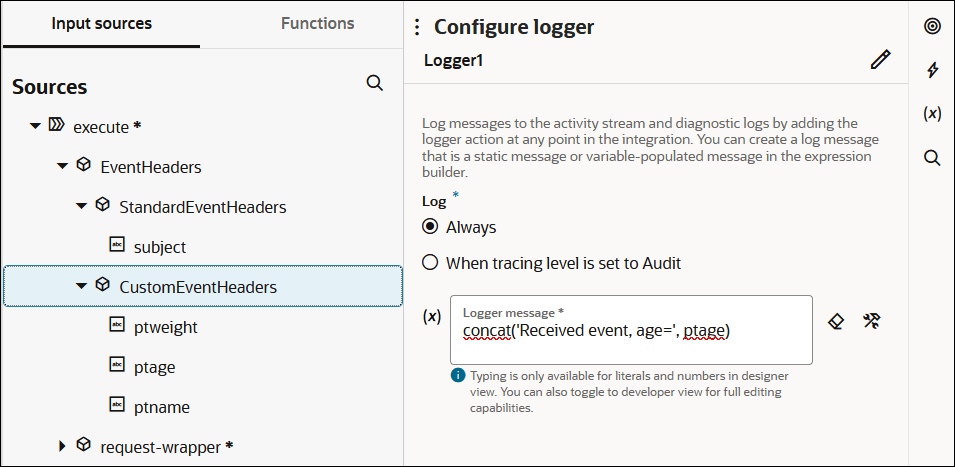The width and height of the screenshot is (955, 467).
Task: Select the subject element in tree
Action: 160,247
